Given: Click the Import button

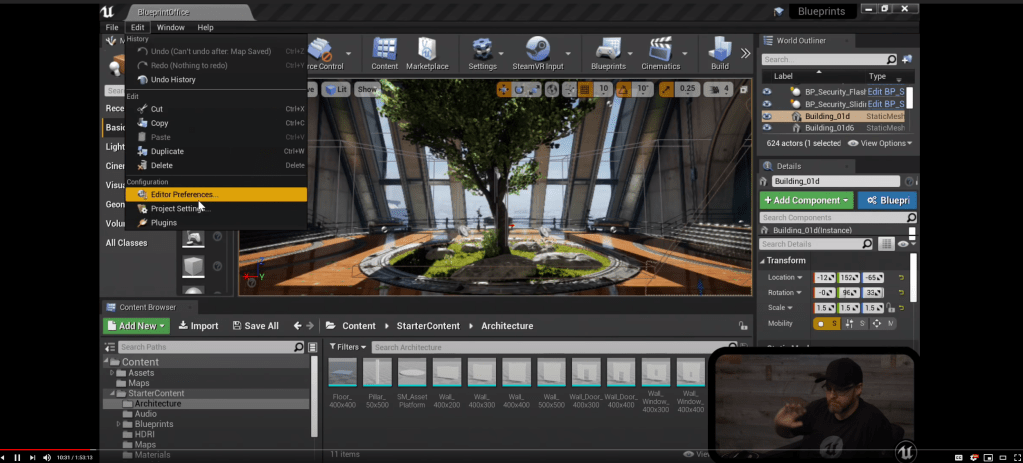Looking at the screenshot, I should pos(198,326).
